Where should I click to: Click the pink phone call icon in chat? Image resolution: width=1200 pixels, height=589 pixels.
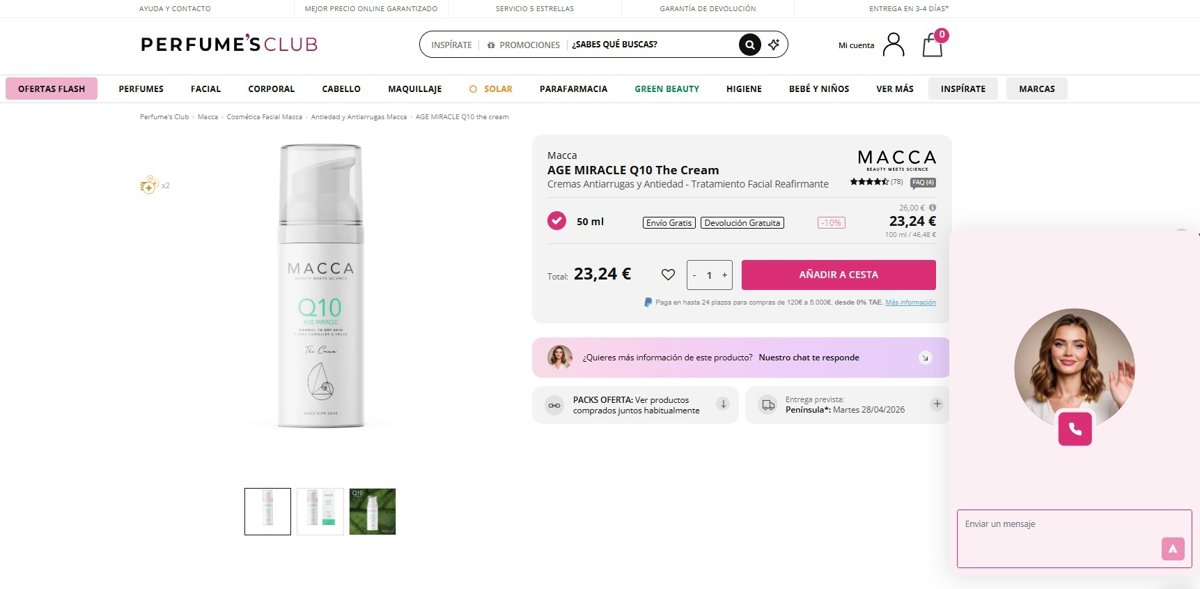pos(1075,429)
